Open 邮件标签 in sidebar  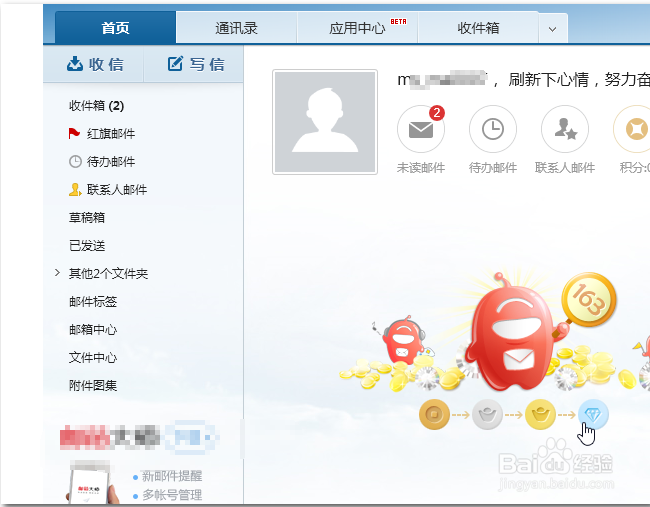click(x=93, y=301)
